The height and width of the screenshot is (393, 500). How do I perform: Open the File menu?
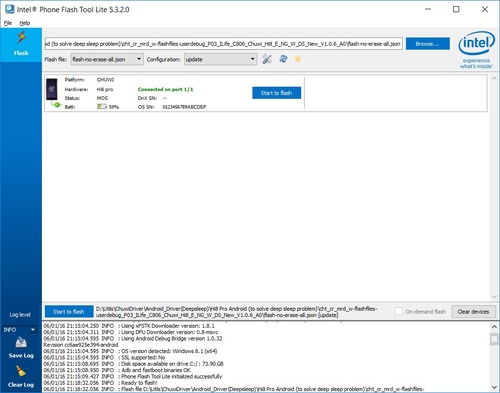coord(8,23)
